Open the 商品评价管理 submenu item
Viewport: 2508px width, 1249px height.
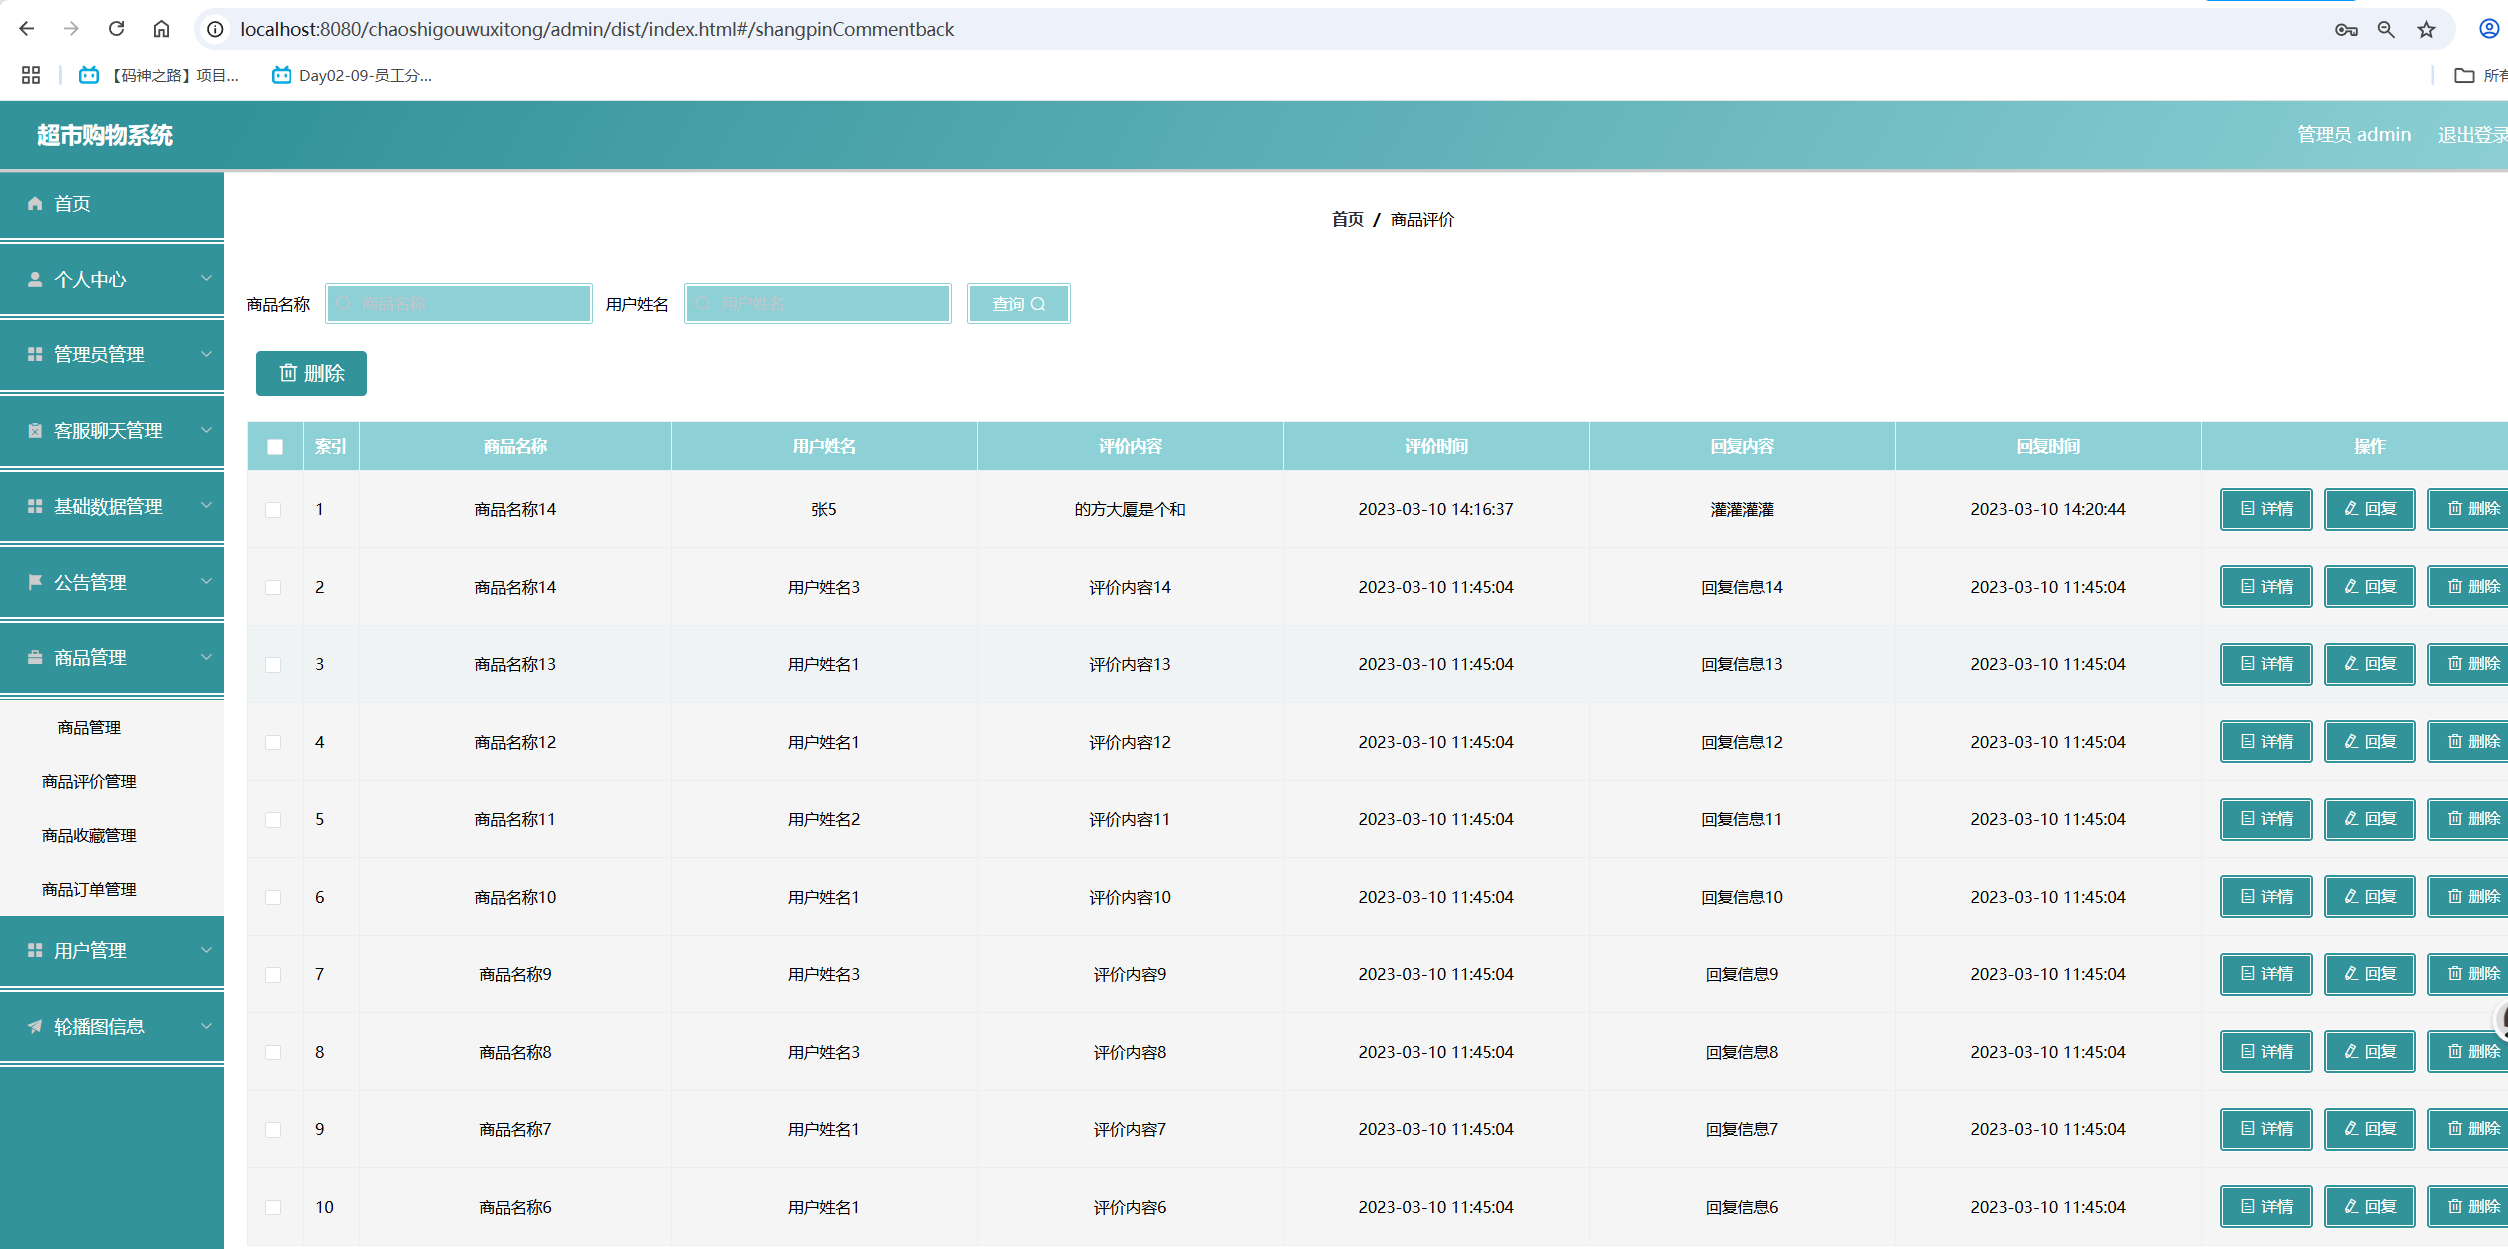(89, 781)
